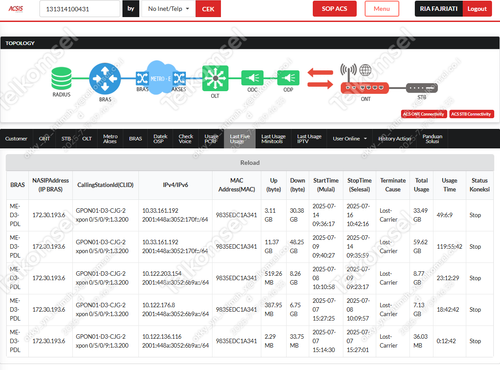Open the OLT tab
Screen dimensions: 500x370
[87, 138]
